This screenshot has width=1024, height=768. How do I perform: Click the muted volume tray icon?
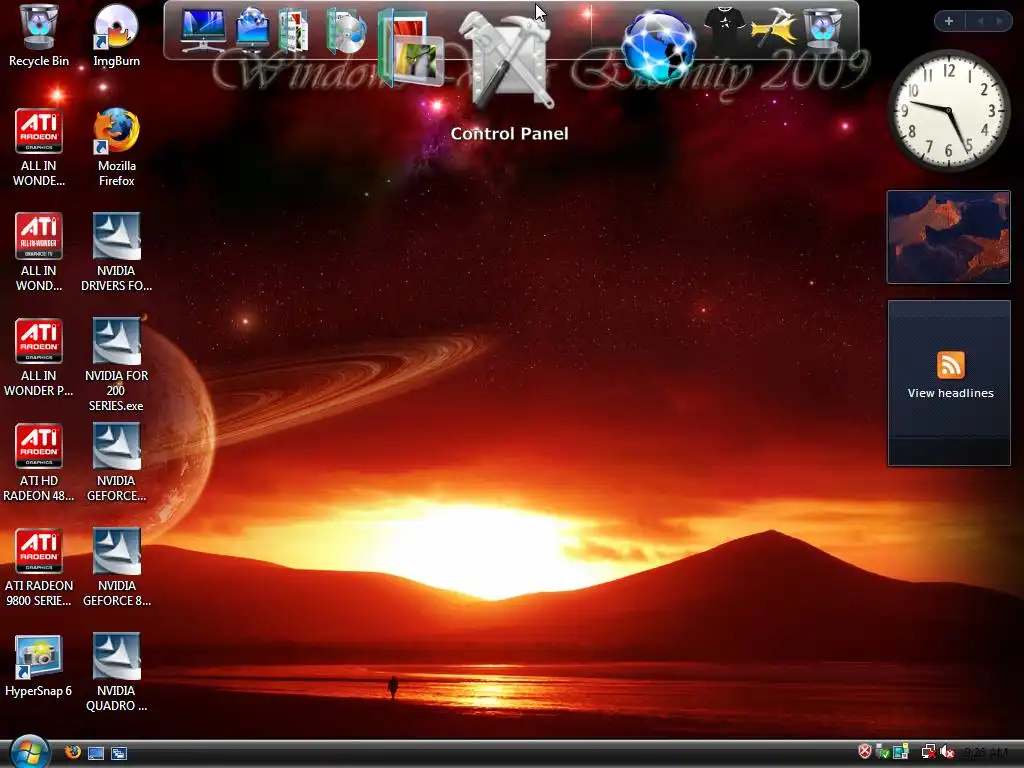point(947,752)
